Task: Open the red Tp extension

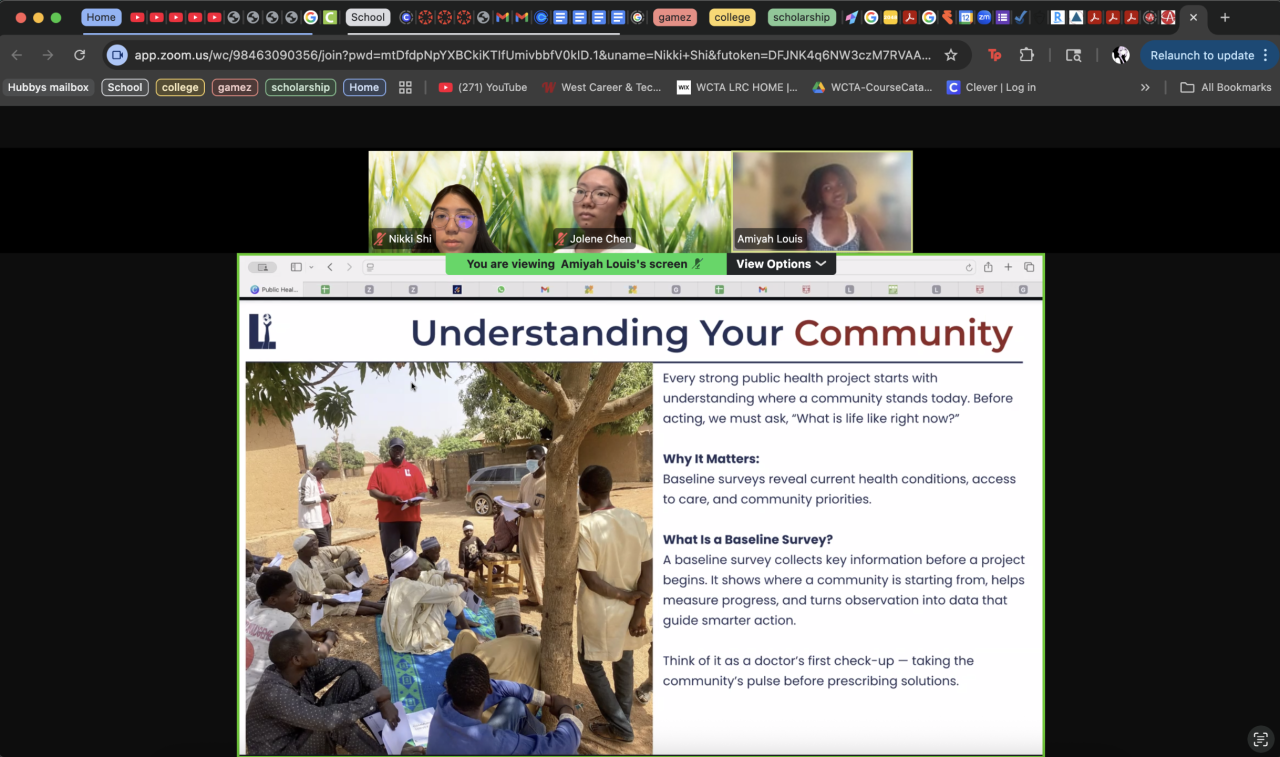Action: point(994,55)
